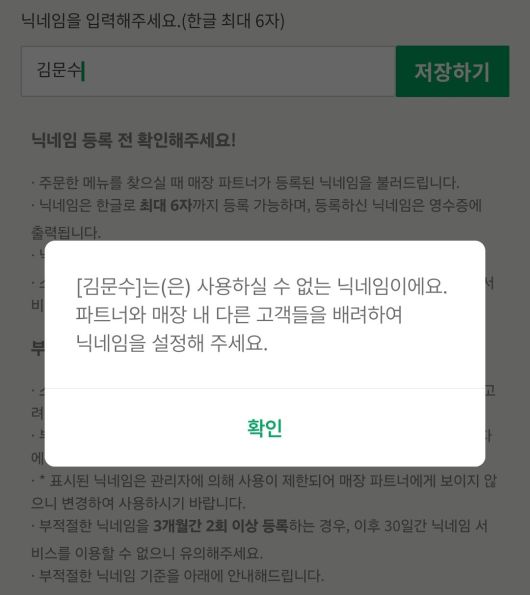Click the 닉네임을 설정해 주세요 dialog line

[171, 343]
